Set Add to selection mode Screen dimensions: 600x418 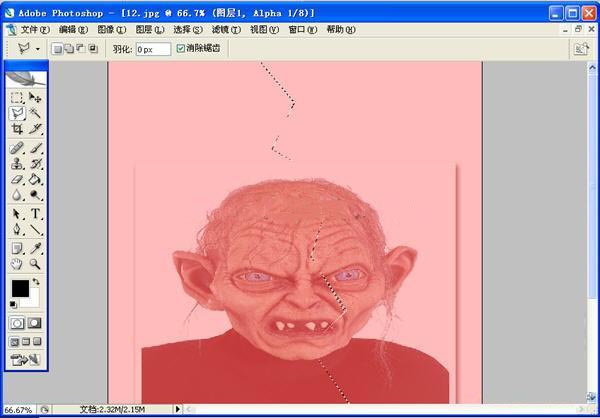pos(69,49)
